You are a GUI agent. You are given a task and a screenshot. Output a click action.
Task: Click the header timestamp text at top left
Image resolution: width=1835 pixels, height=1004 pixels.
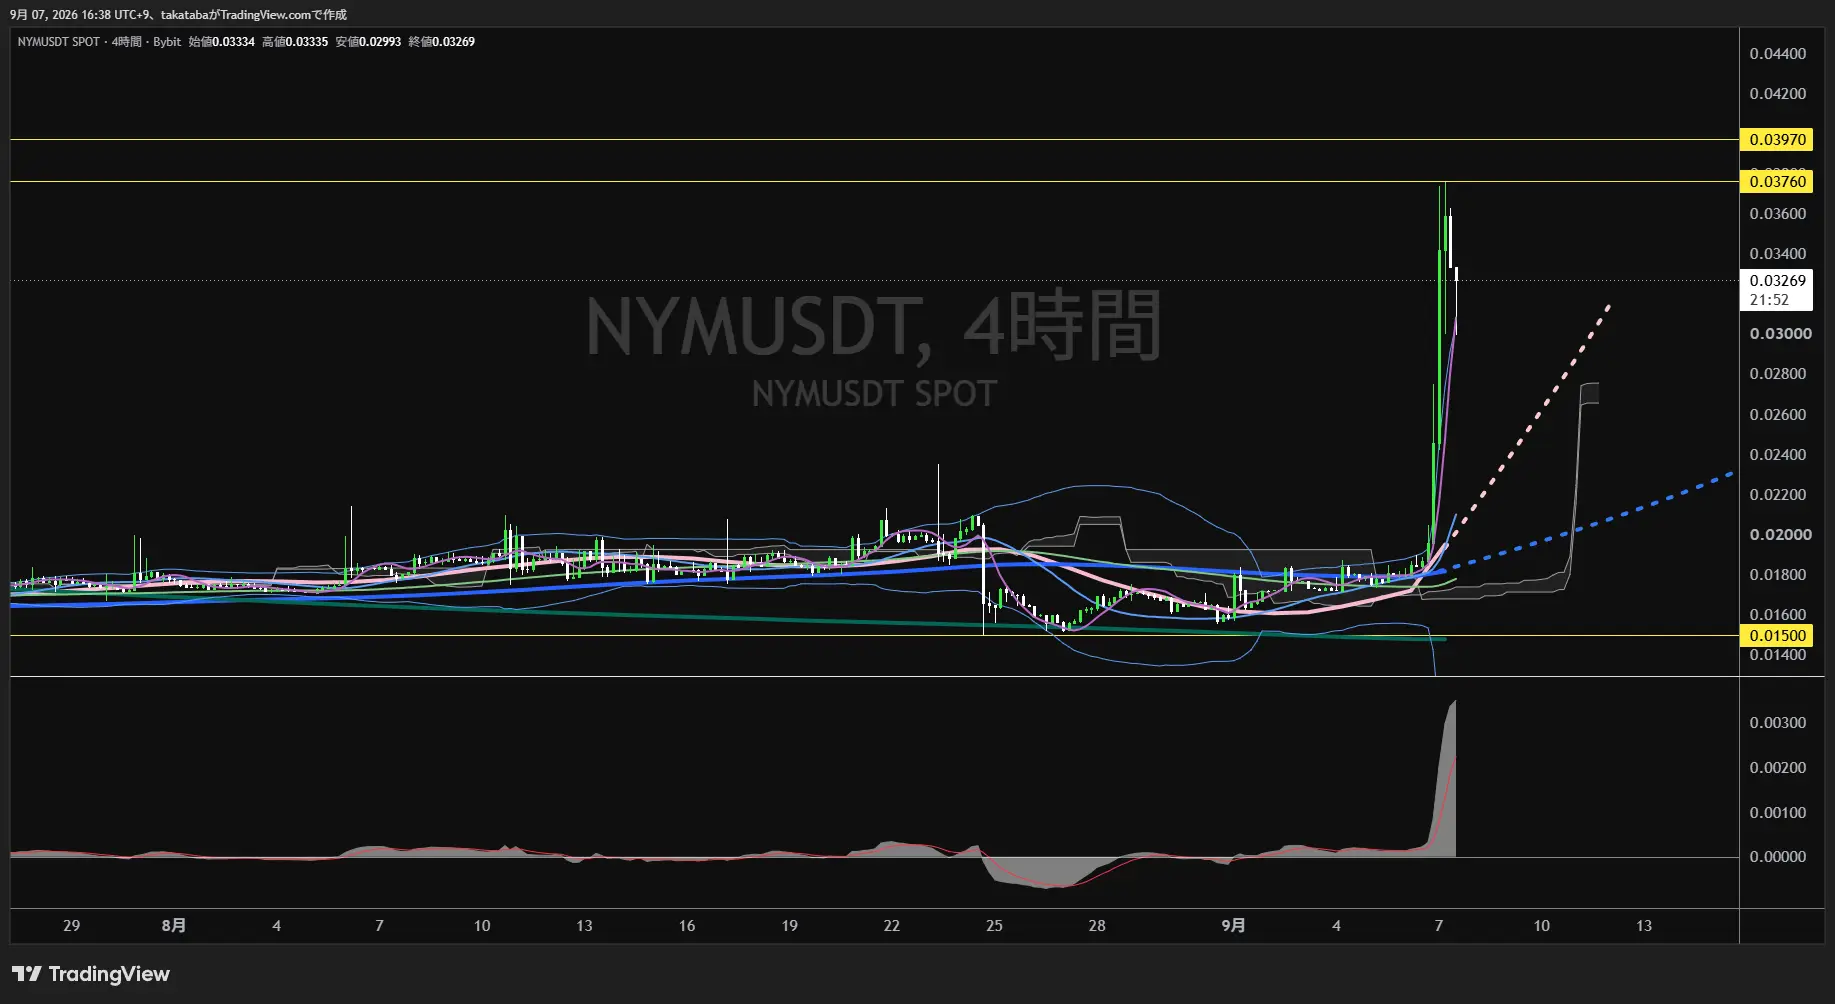click(x=178, y=15)
